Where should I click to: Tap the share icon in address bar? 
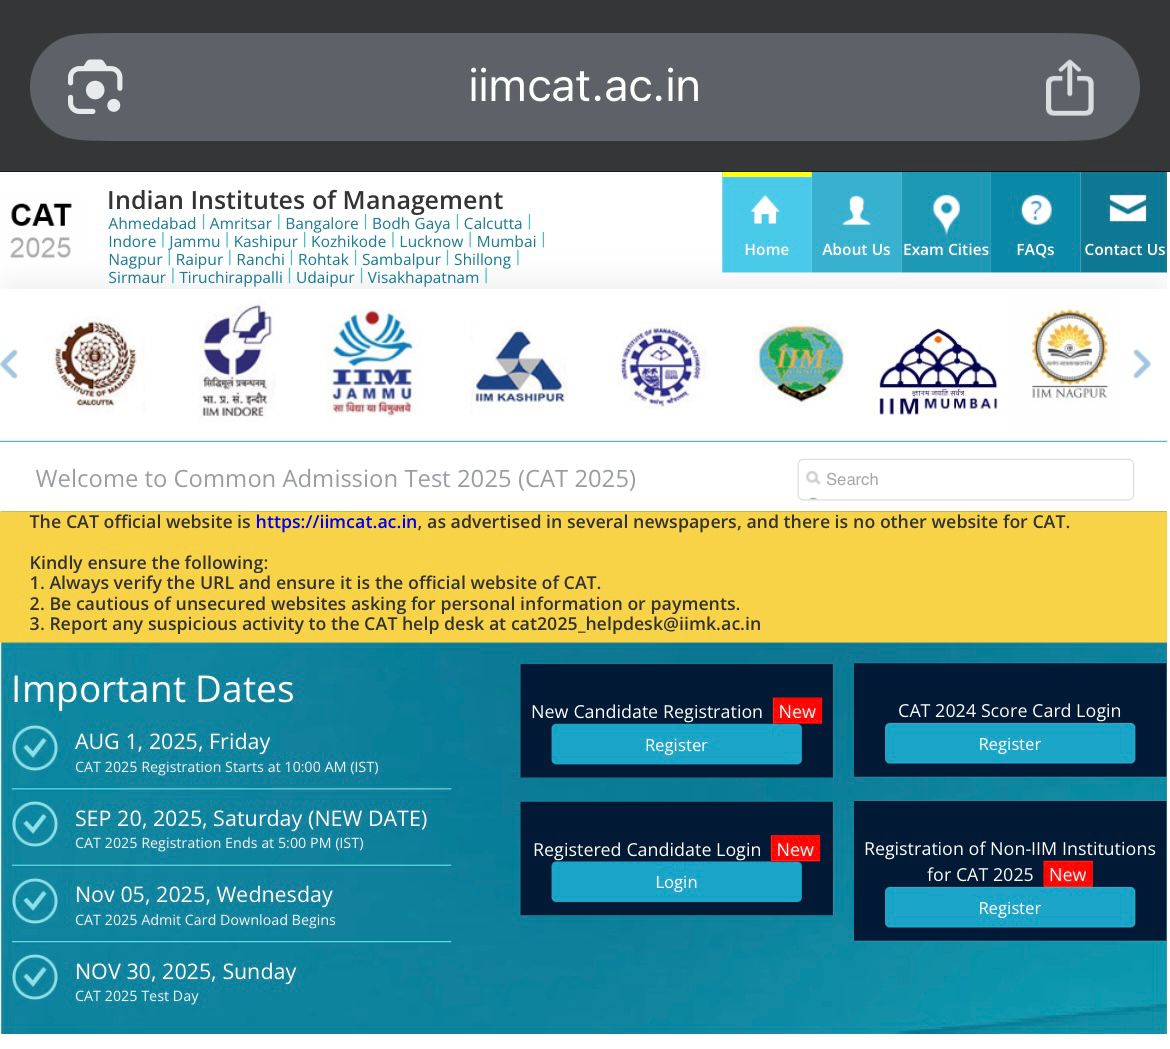(x=1069, y=87)
